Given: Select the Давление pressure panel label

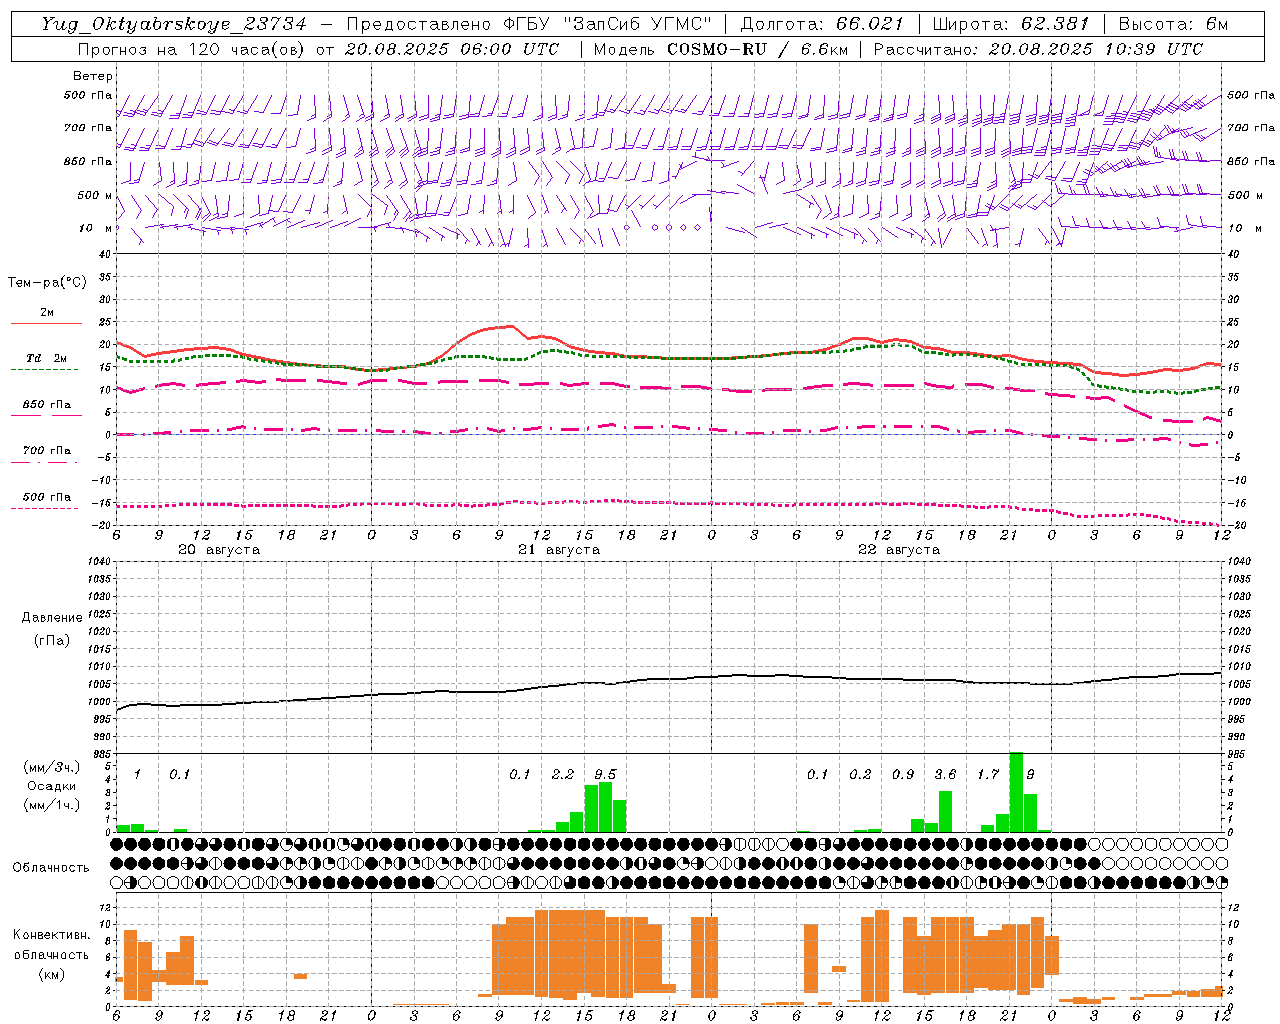Looking at the screenshot, I should click(x=52, y=618).
